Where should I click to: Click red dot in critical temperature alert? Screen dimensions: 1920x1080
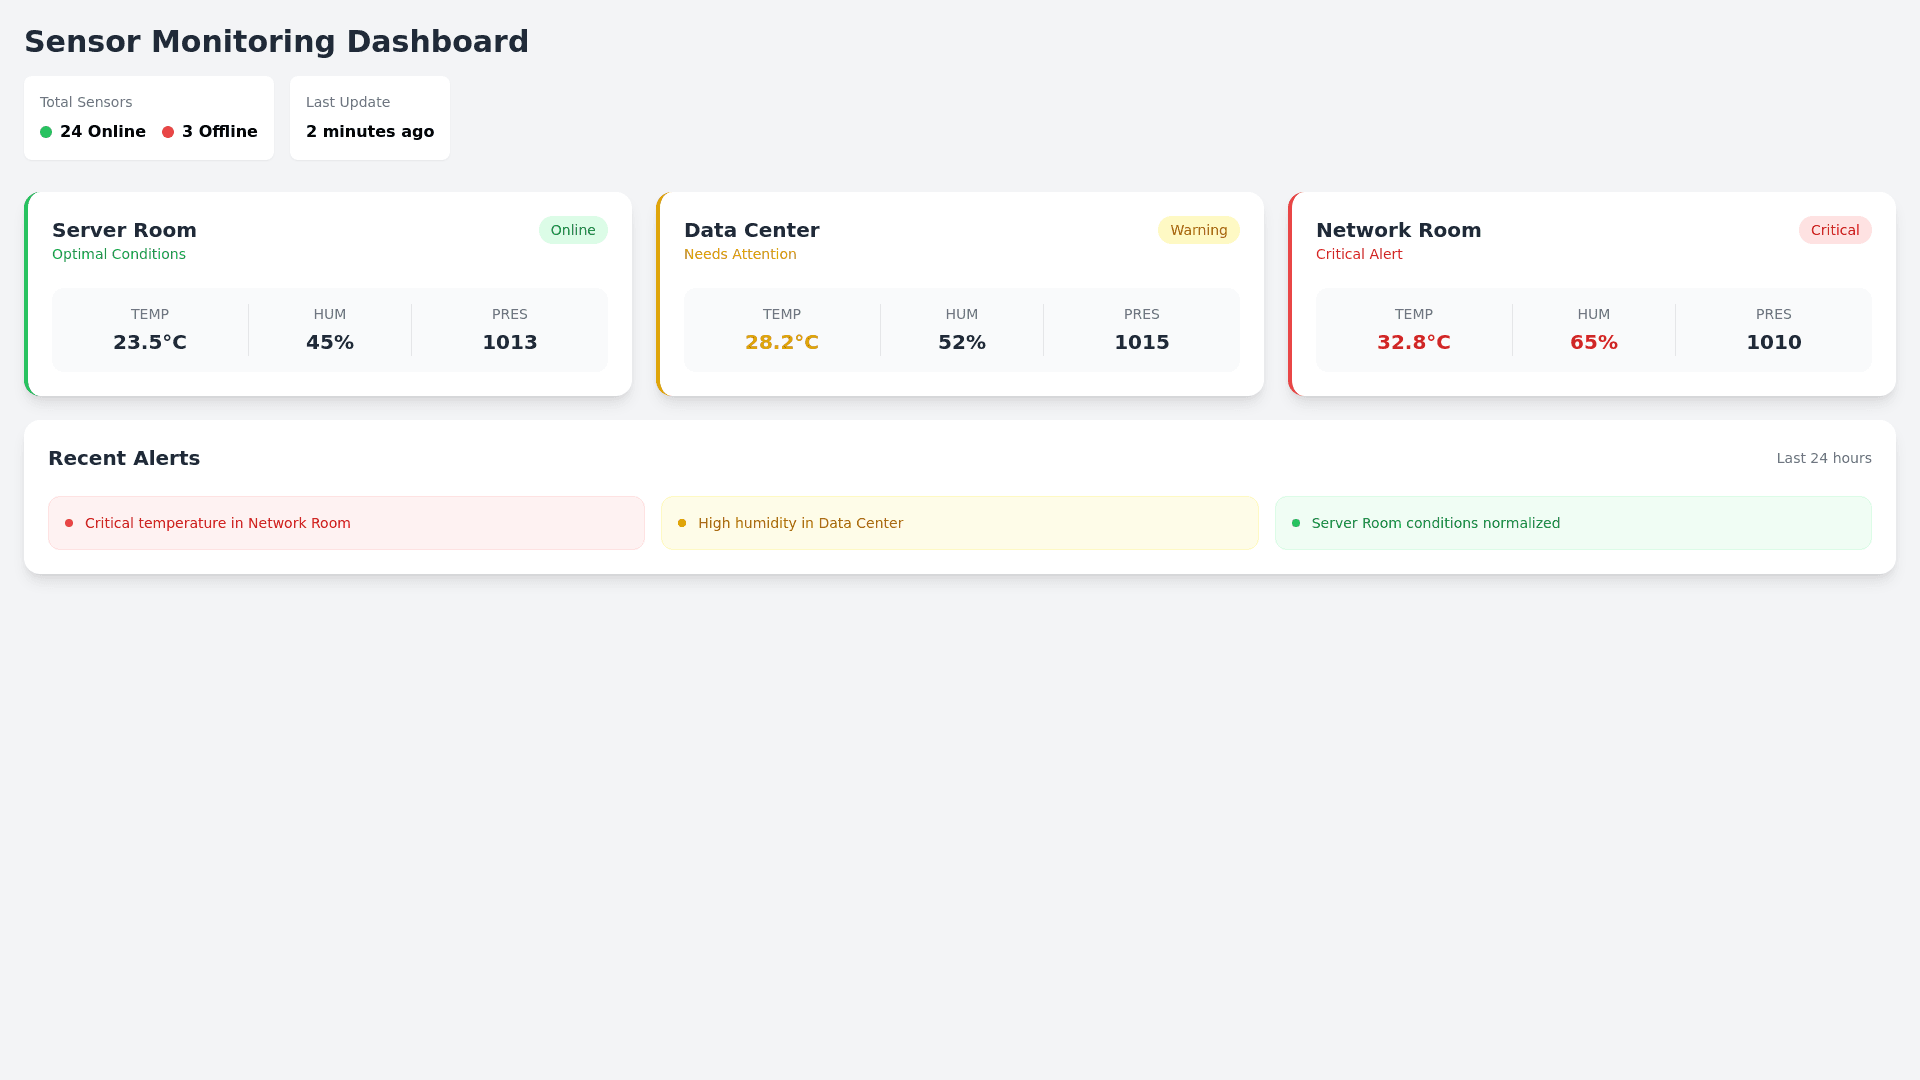click(x=69, y=523)
